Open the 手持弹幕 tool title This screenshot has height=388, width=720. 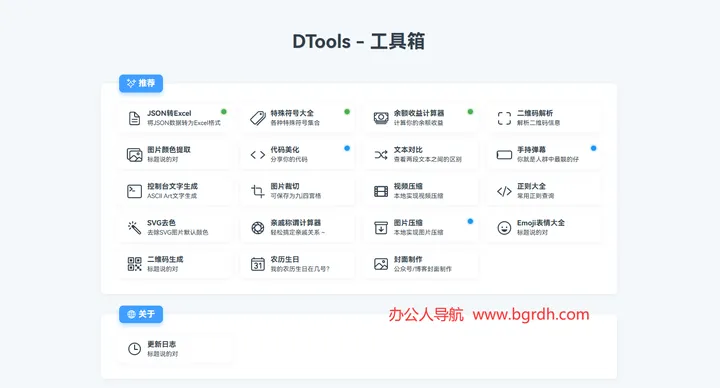(x=531, y=150)
